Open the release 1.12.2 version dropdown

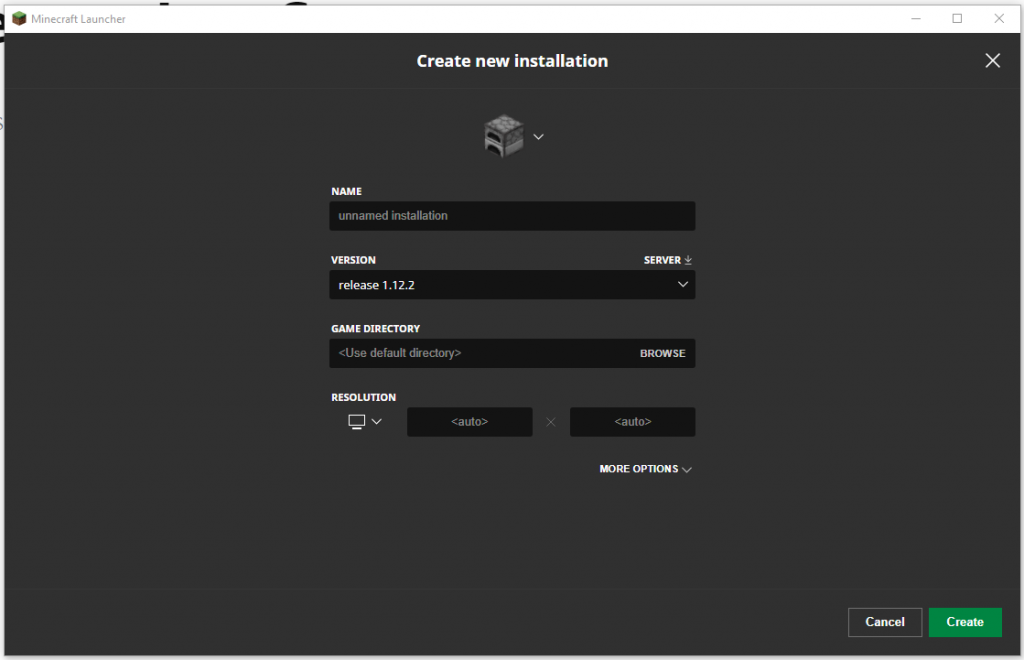512,285
